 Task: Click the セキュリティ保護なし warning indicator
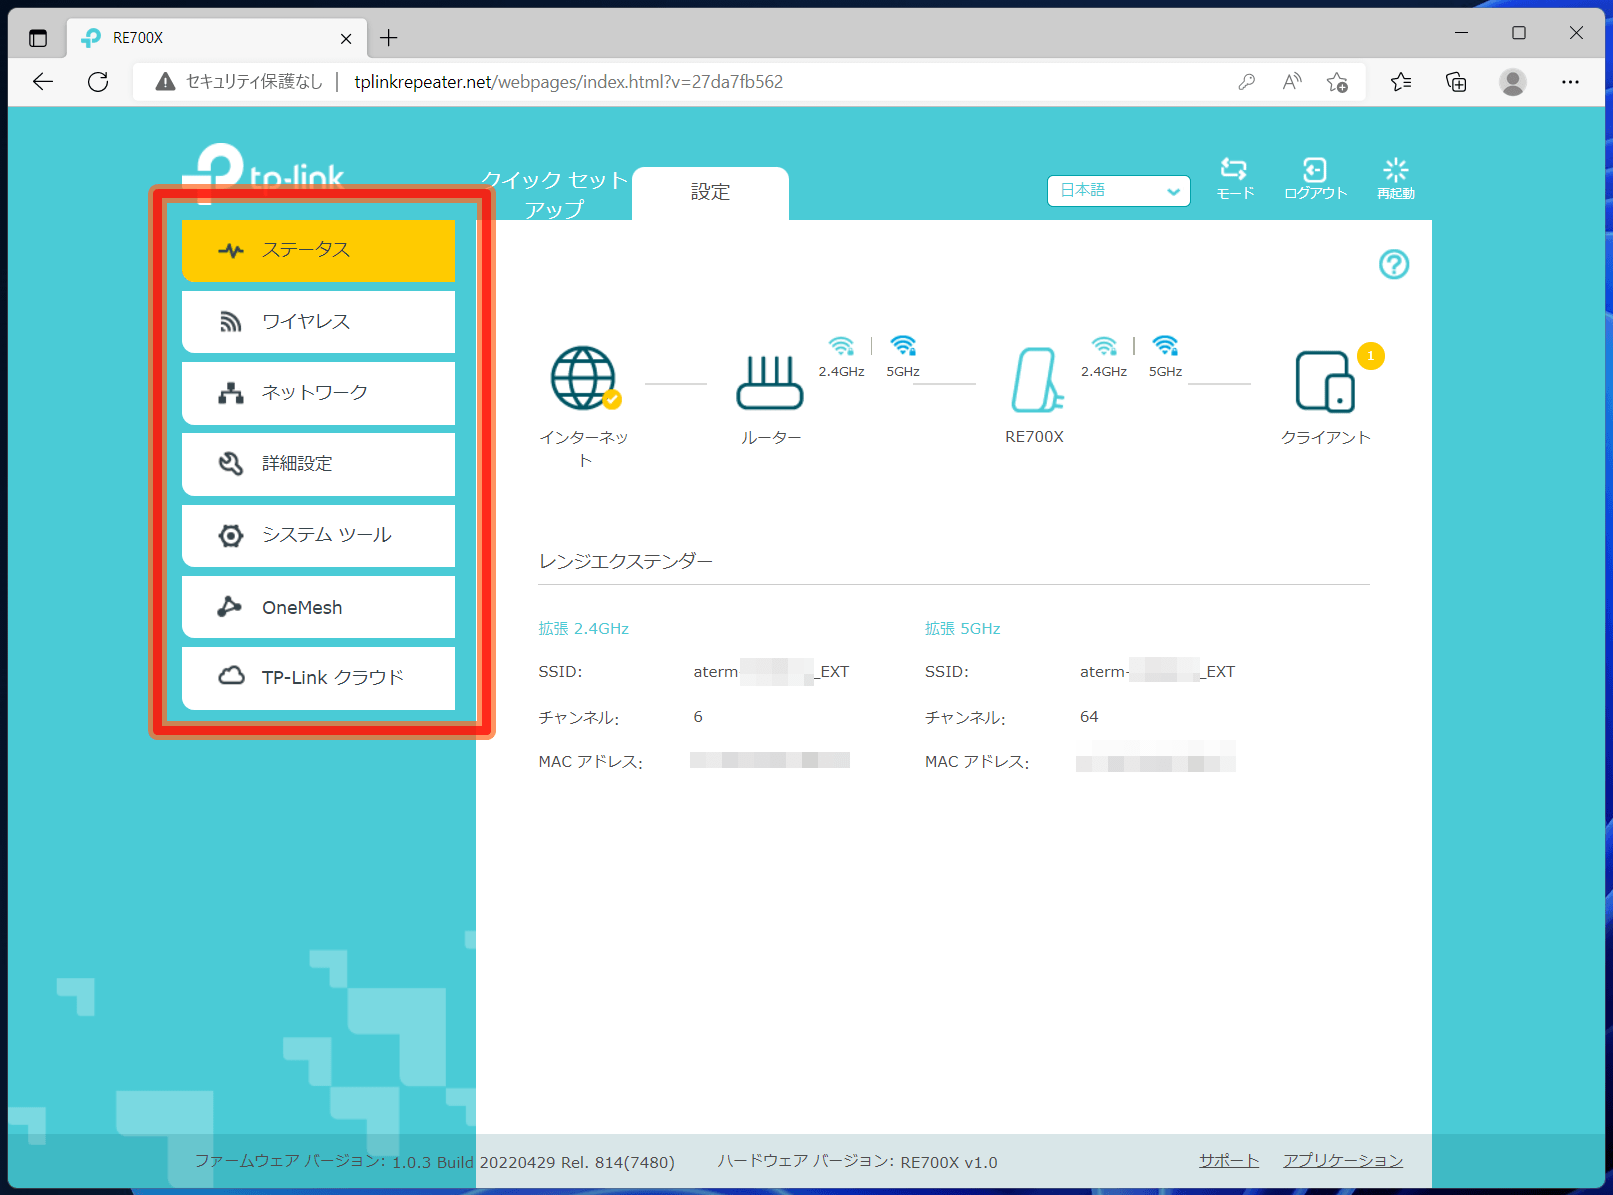click(x=240, y=82)
